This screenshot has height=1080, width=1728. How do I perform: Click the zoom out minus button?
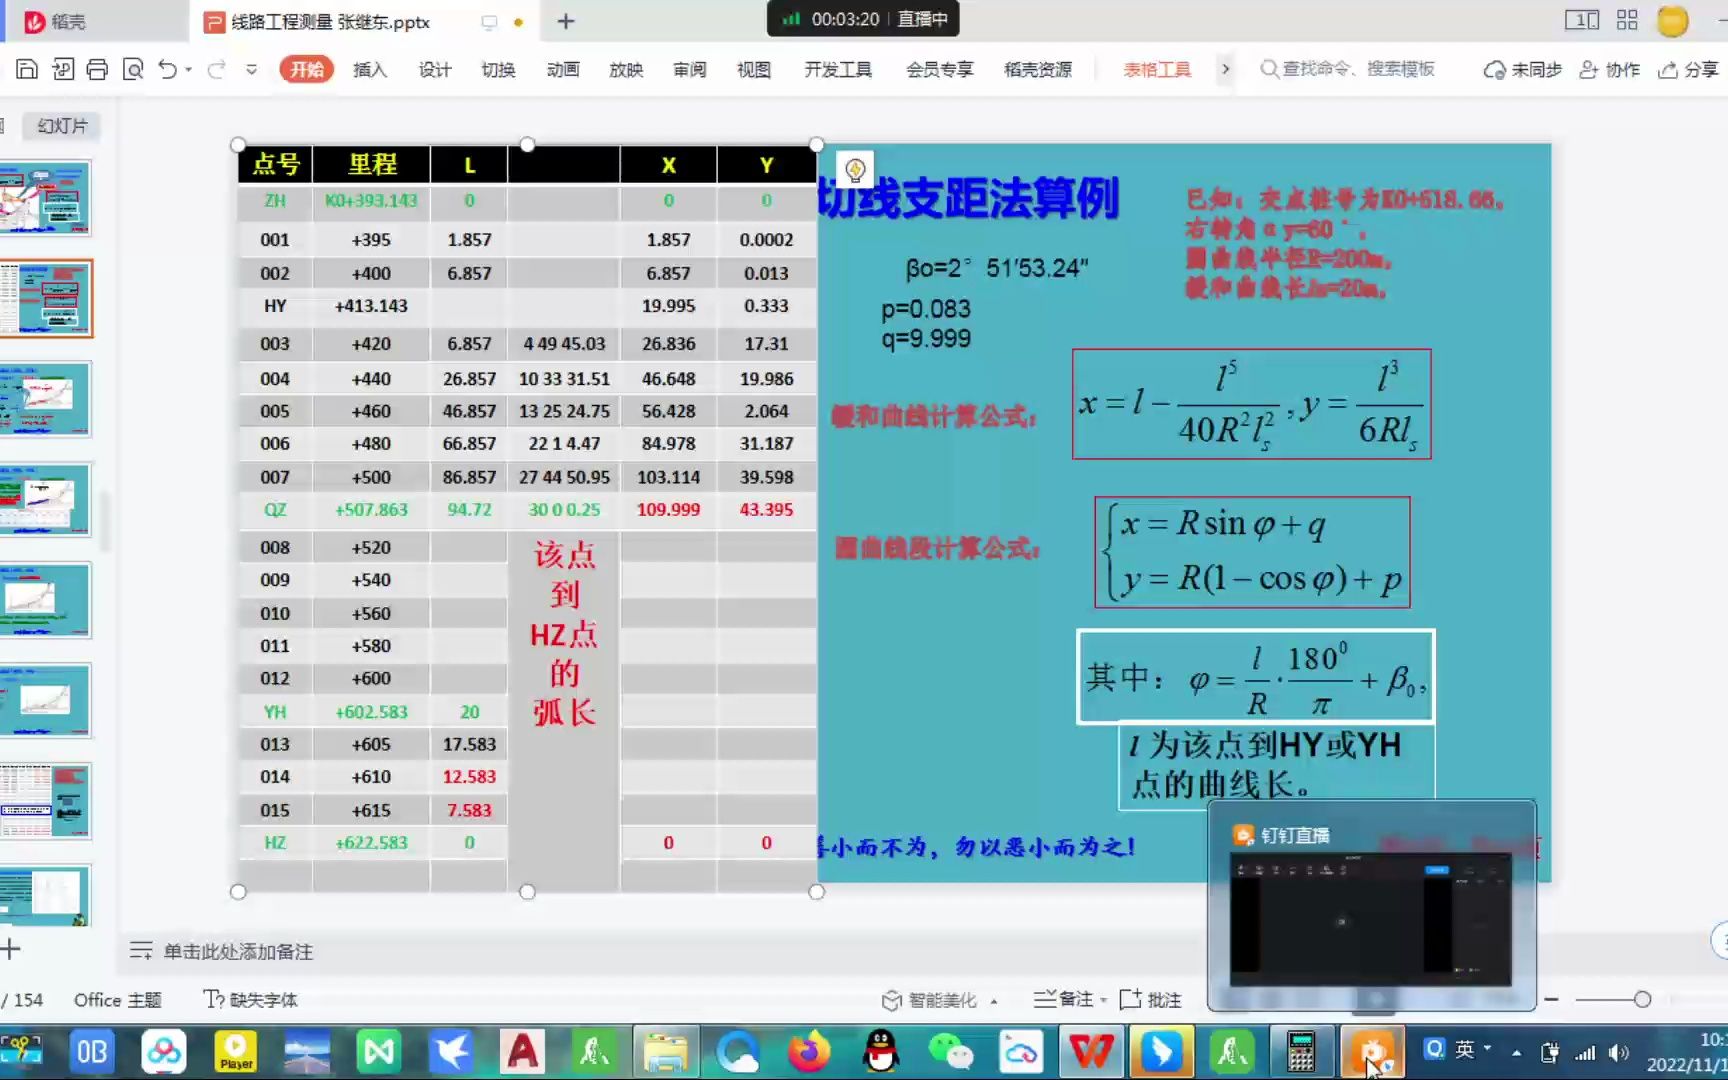coord(1551,999)
